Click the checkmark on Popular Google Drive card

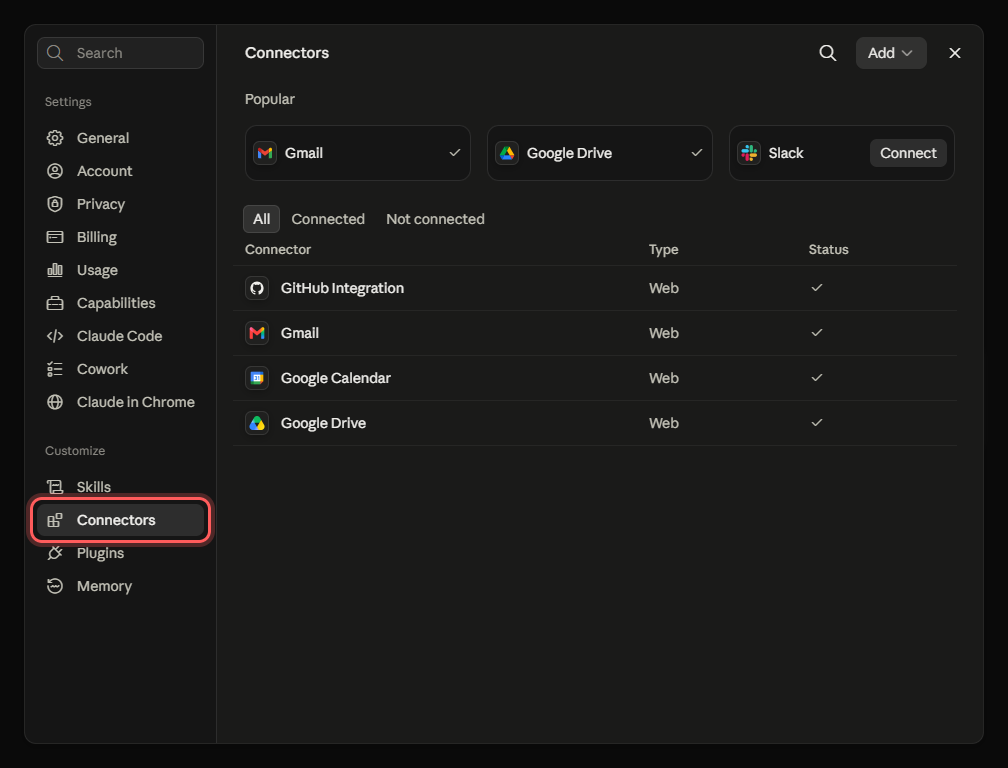(697, 153)
